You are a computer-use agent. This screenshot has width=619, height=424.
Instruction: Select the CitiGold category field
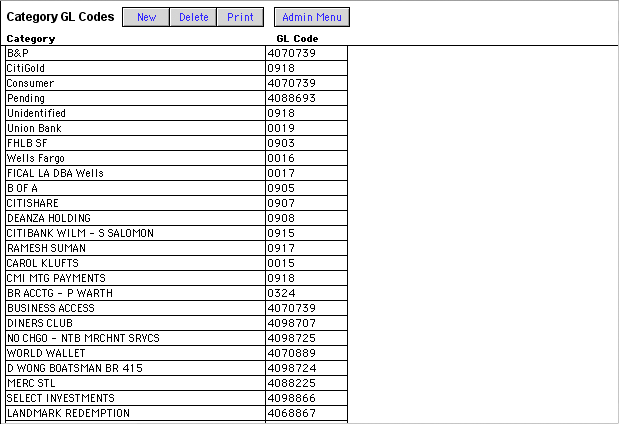tap(135, 68)
